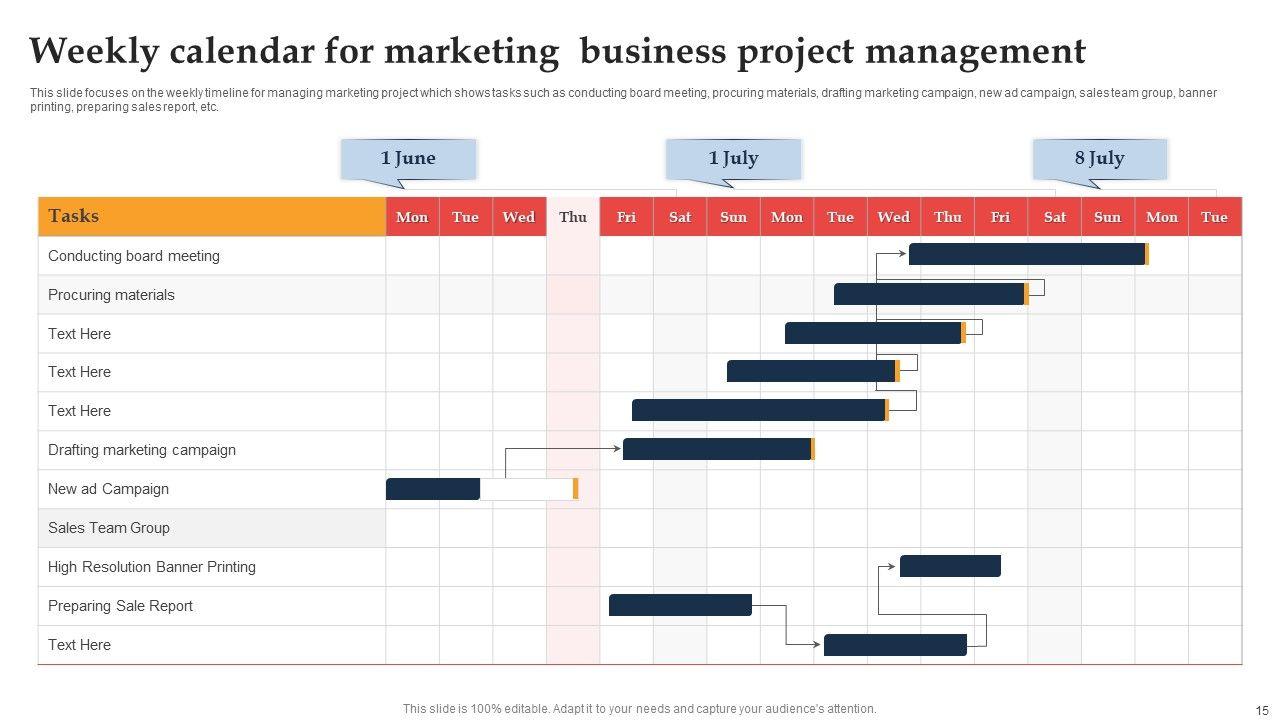Select the "Sales Team Group" row label
Image resolution: width=1280 pixels, height=720 pixels.
109,528
